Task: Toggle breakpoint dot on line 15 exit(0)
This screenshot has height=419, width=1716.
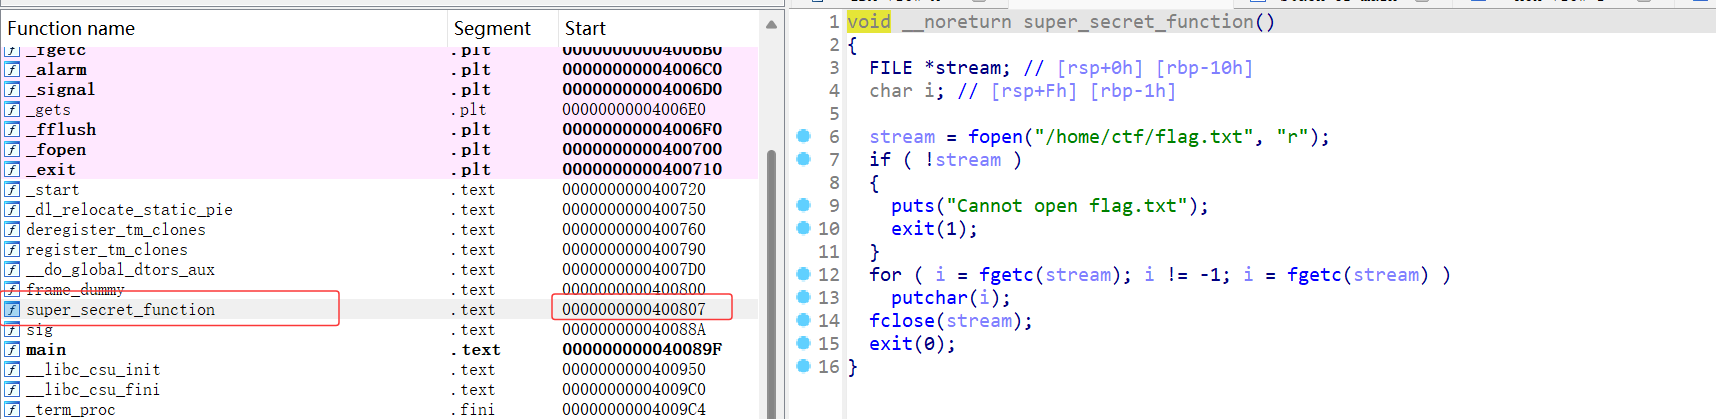Action: (803, 343)
